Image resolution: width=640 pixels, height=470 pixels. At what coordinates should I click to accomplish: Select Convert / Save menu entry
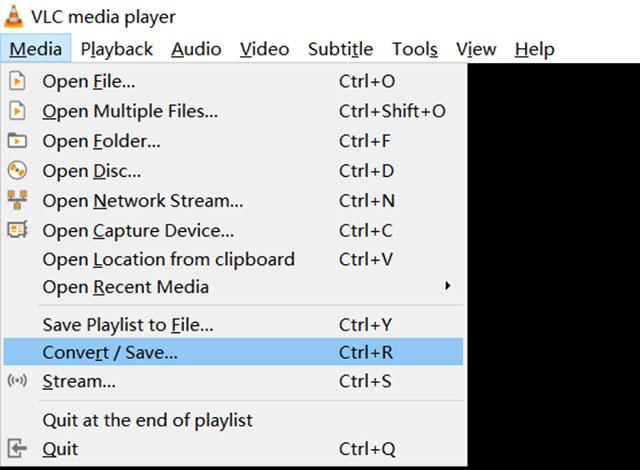(x=110, y=352)
